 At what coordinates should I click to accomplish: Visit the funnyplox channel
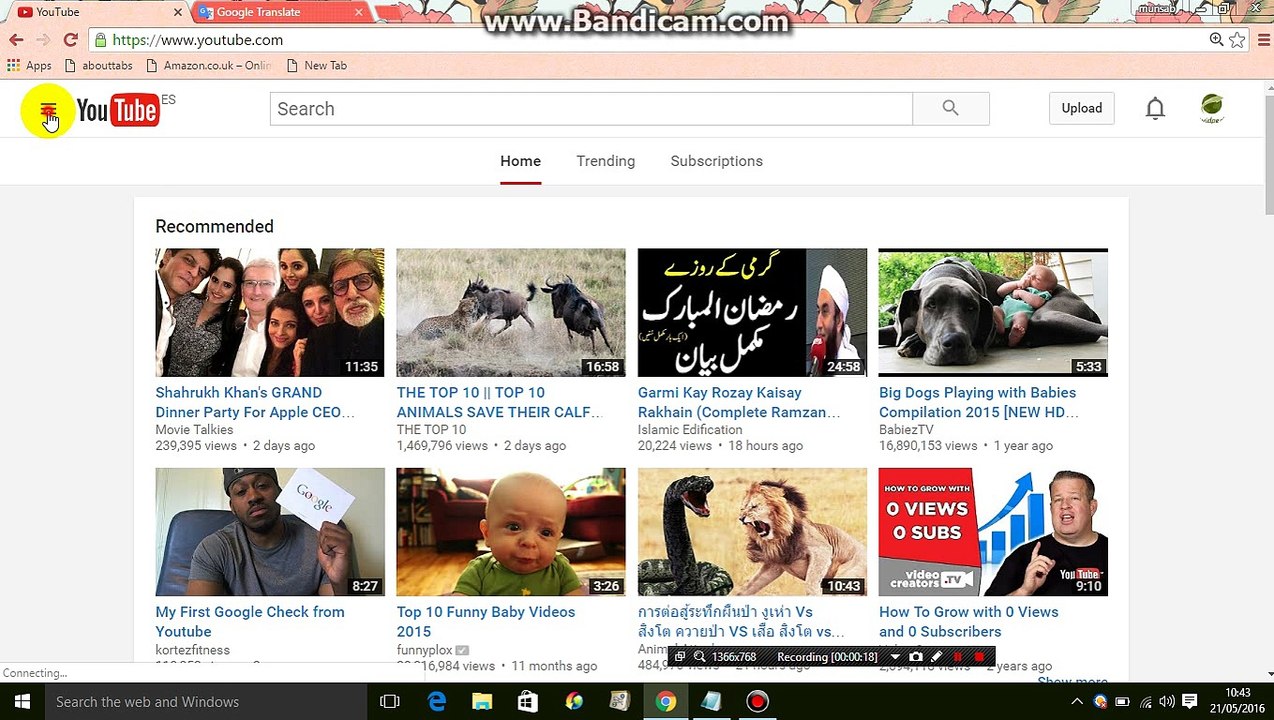tap(424, 650)
